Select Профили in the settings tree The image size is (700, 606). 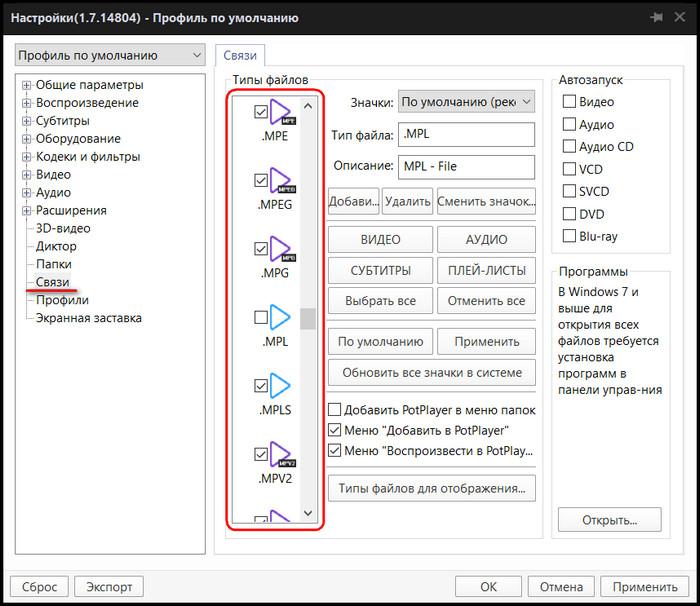click(62, 300)
